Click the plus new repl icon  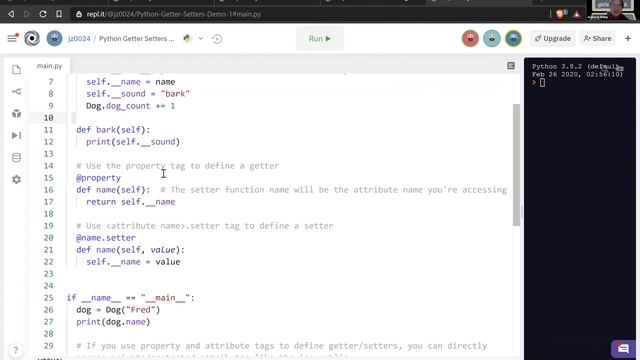click(628, 38)
